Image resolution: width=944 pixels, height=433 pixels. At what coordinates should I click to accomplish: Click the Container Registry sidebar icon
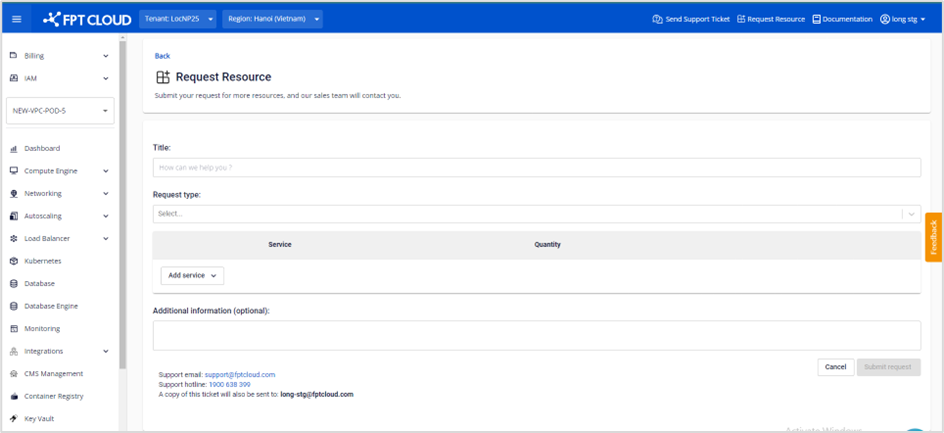(x=14, y=396)
